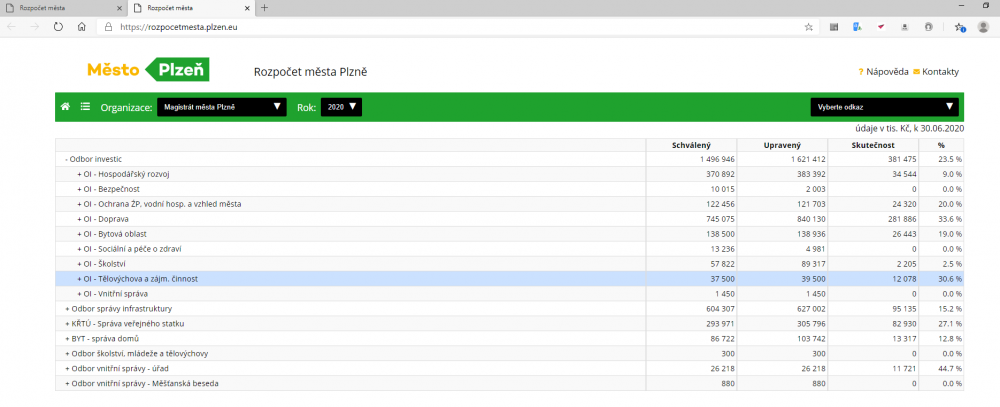The height and width of the screenshot is (407, 1000).
Task: Click the Město Plzeň logo
Action: click(x=147, y=70)
